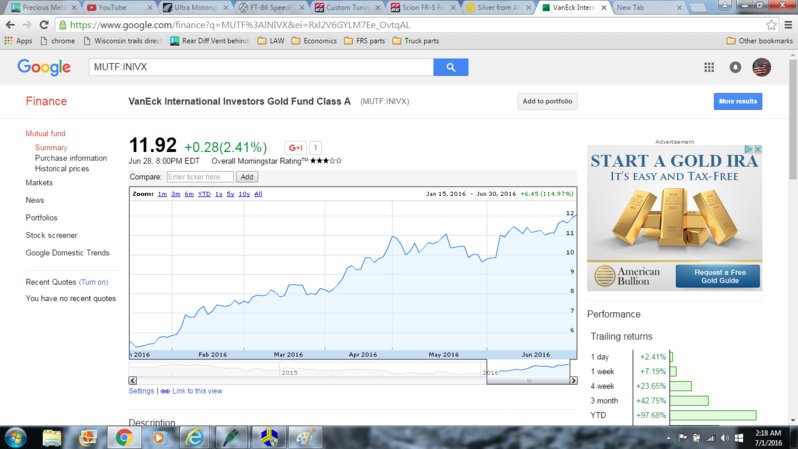Screen dimensions: 798x449
Task: Click the MUTF:INIVX search box
Action: (x=261, y=67)
